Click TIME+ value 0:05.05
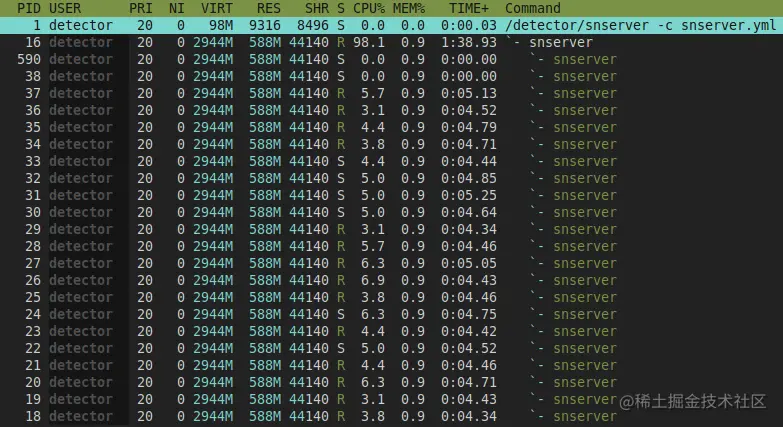 click(469, 263)
